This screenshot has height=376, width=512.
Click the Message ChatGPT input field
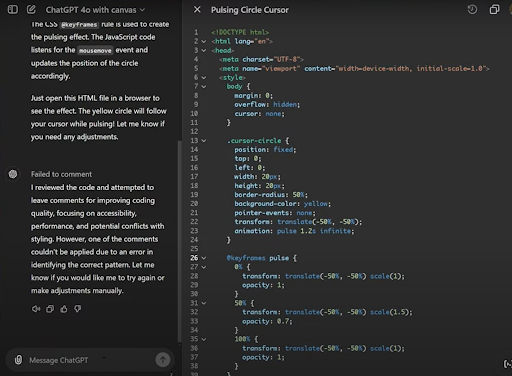(x=90, y=360)
